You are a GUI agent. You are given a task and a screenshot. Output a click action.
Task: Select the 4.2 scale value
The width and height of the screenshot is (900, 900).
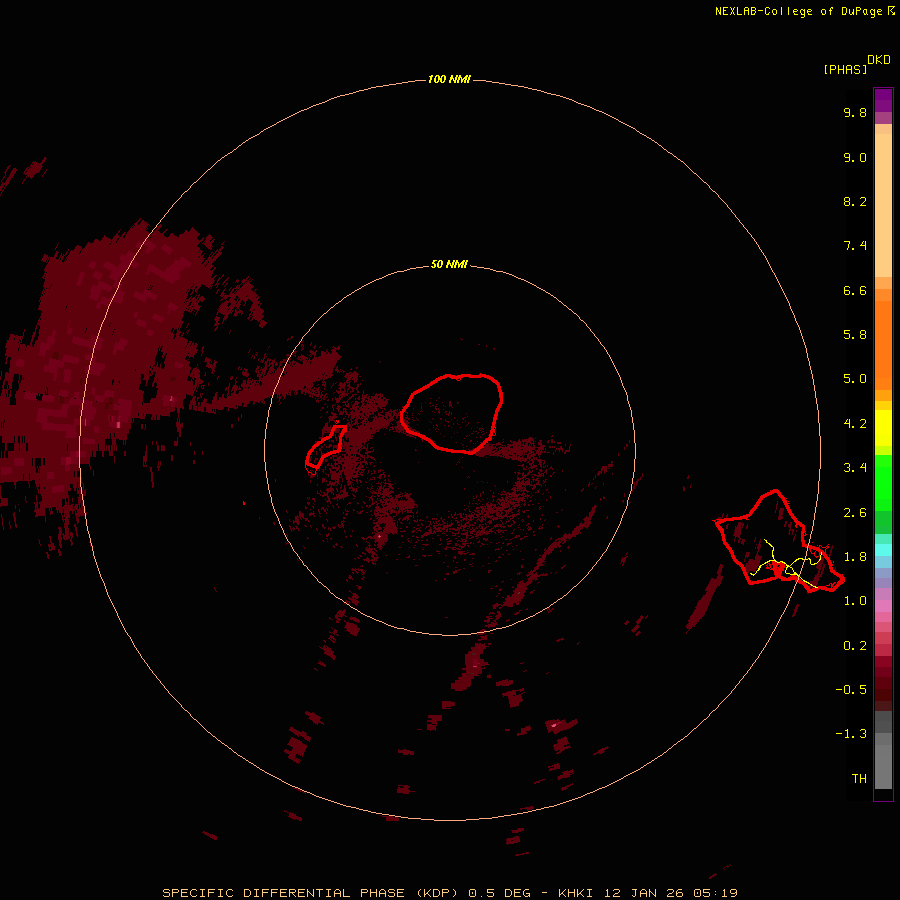pyautogui.click(x=855, y=424)
